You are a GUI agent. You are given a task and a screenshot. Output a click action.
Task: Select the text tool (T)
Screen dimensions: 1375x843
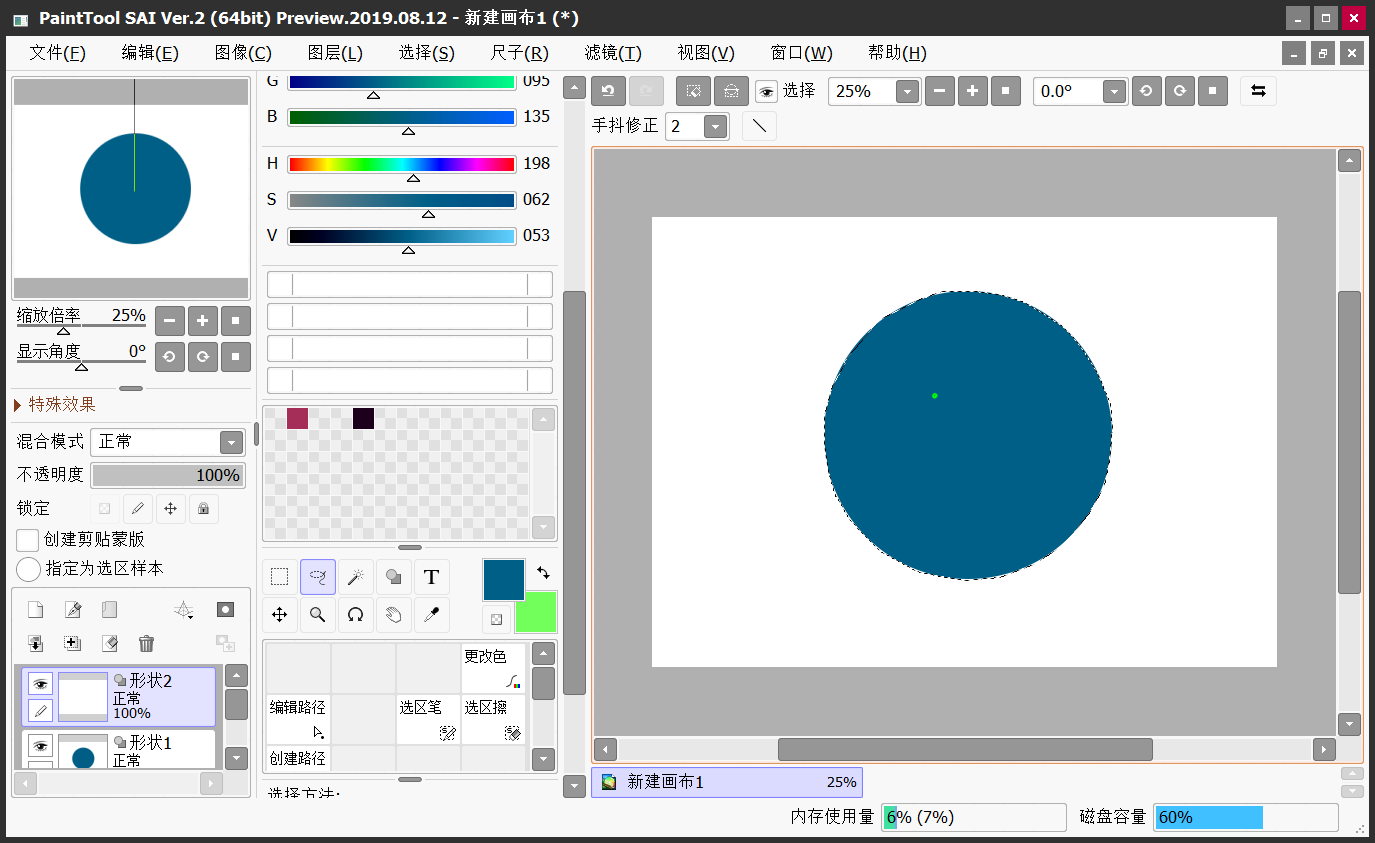point(432,577)
